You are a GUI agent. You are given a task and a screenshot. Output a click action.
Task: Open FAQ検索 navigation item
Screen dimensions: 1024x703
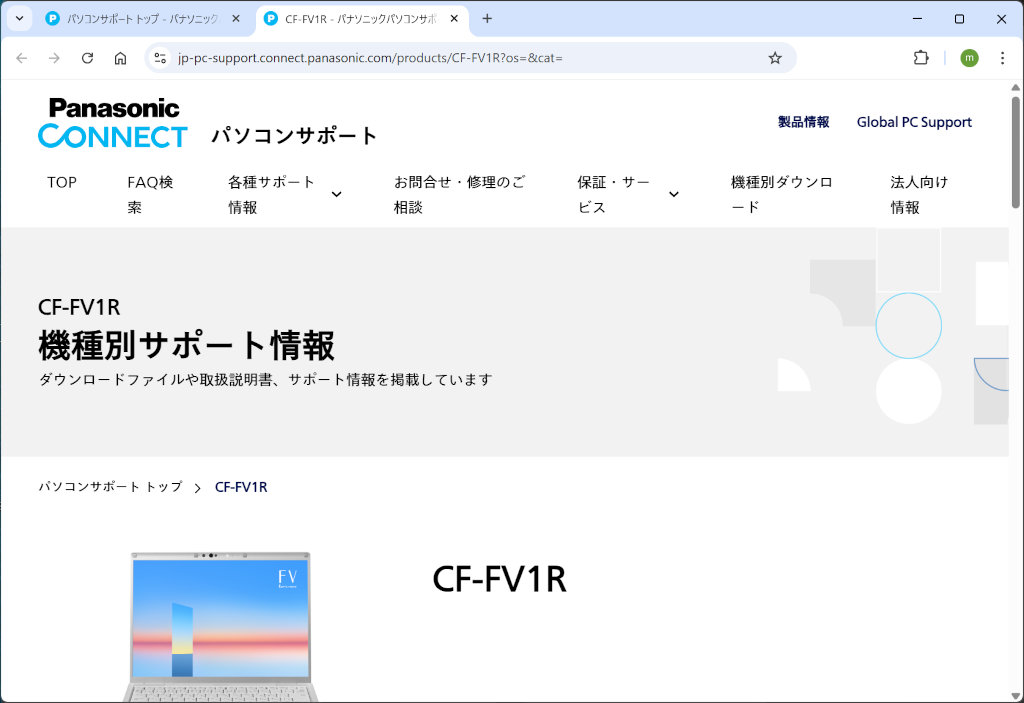coord(150,195)
